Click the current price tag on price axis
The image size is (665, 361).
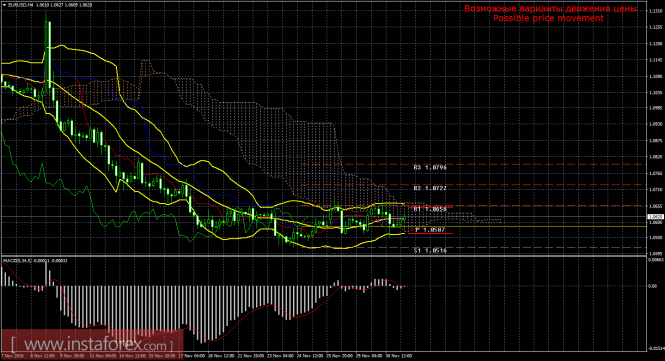[x=654, y=217]
